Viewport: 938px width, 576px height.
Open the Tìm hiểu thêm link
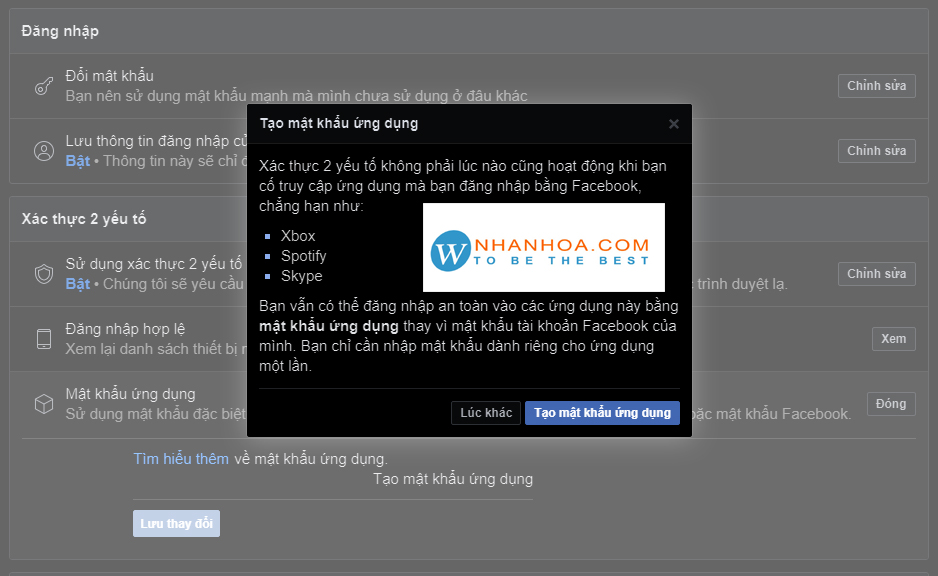point(181,459)
